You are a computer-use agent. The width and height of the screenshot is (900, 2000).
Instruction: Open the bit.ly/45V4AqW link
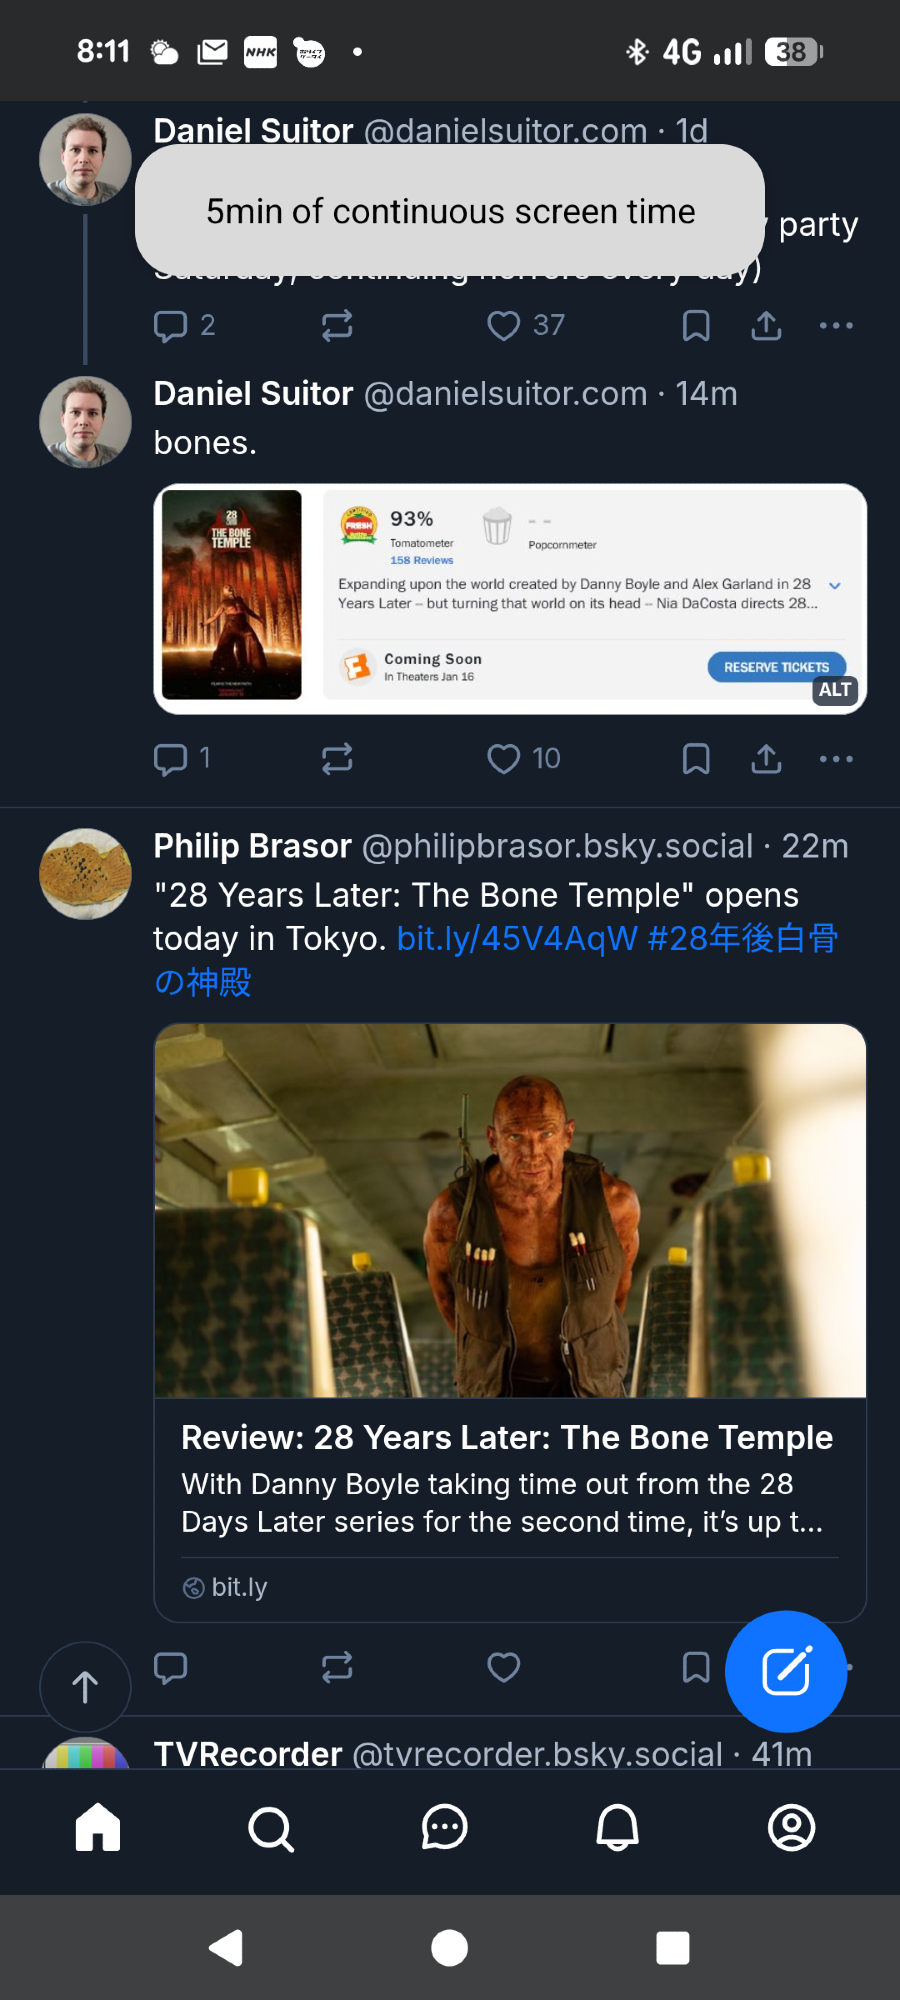click(517, 939)
